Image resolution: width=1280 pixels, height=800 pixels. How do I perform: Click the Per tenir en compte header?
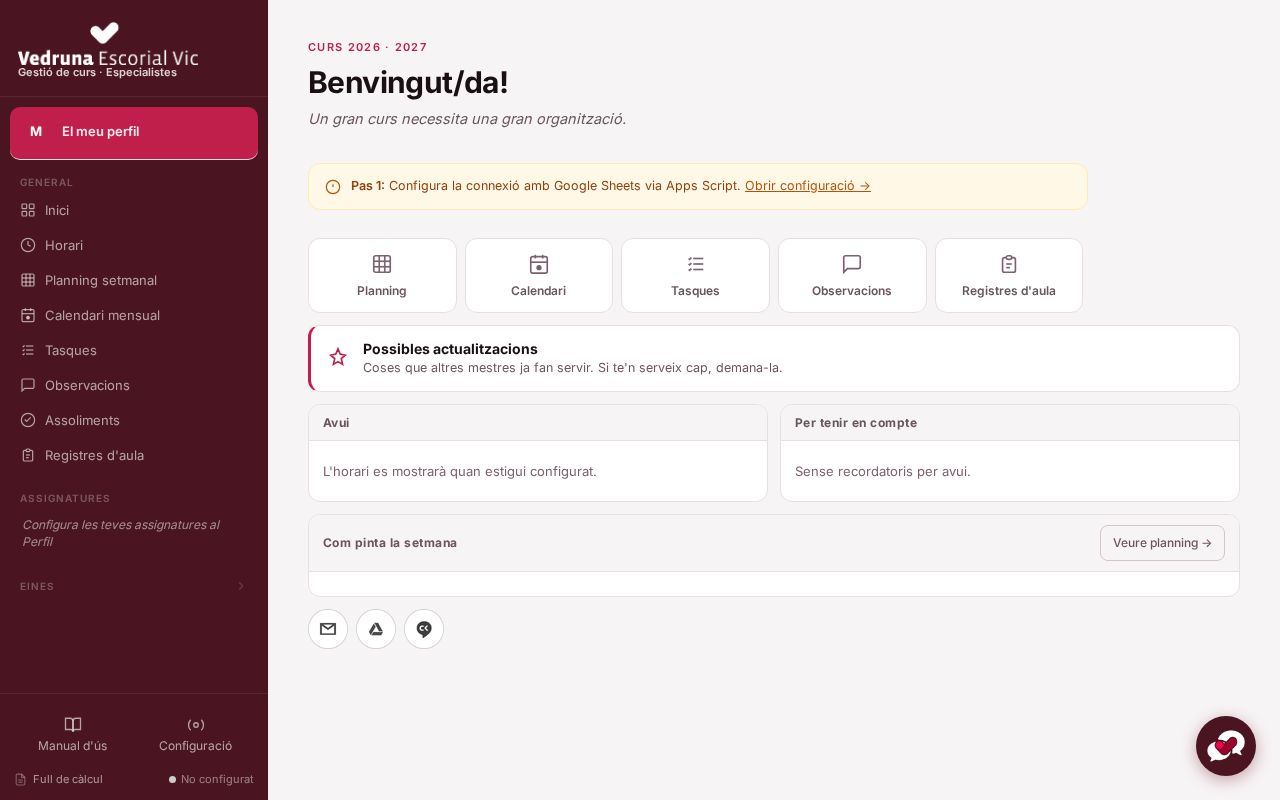click(x=1010, y=423)
